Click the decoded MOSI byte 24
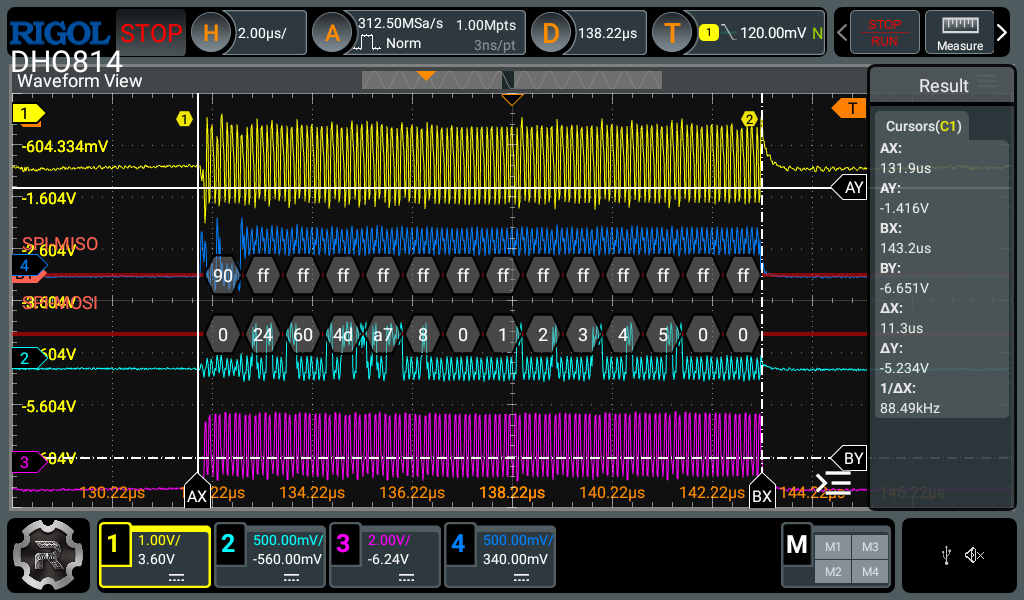 (263, 335)
